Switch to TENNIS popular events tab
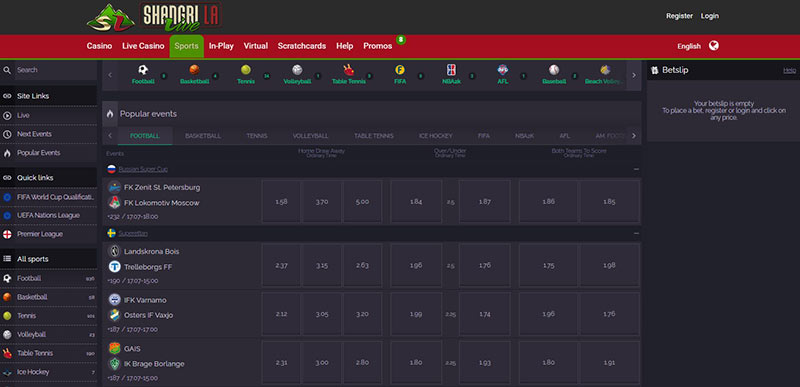 (x=257, y=136)
